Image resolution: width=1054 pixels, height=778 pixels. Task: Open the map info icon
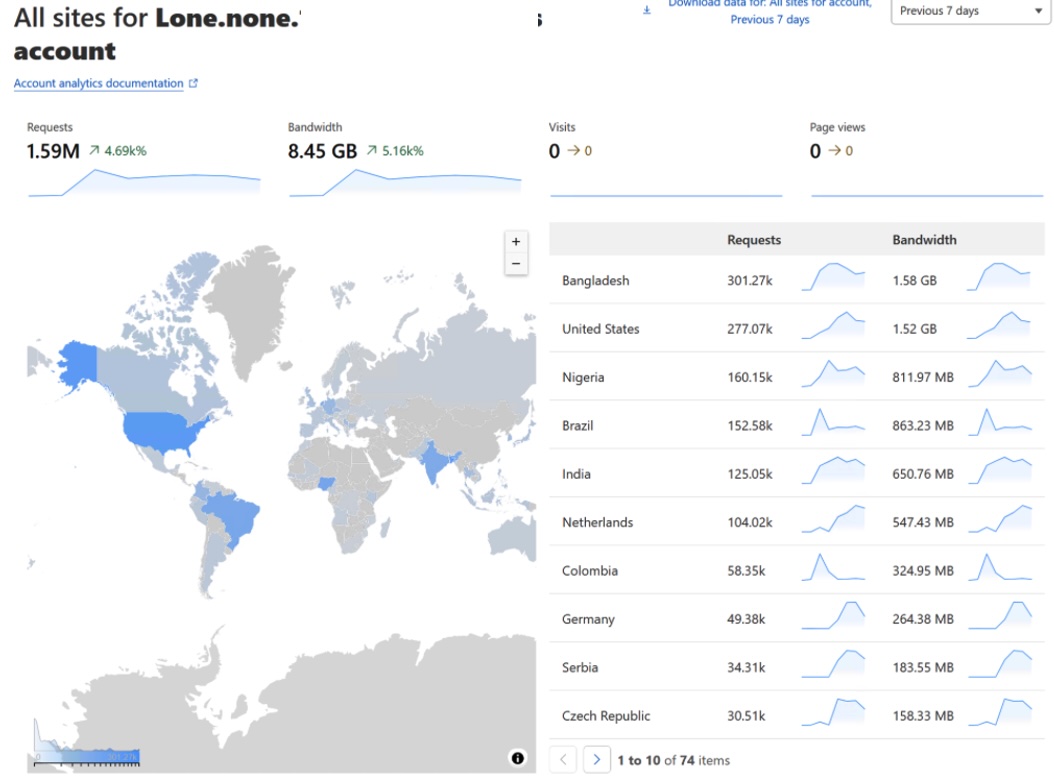(x=518, y=758)
